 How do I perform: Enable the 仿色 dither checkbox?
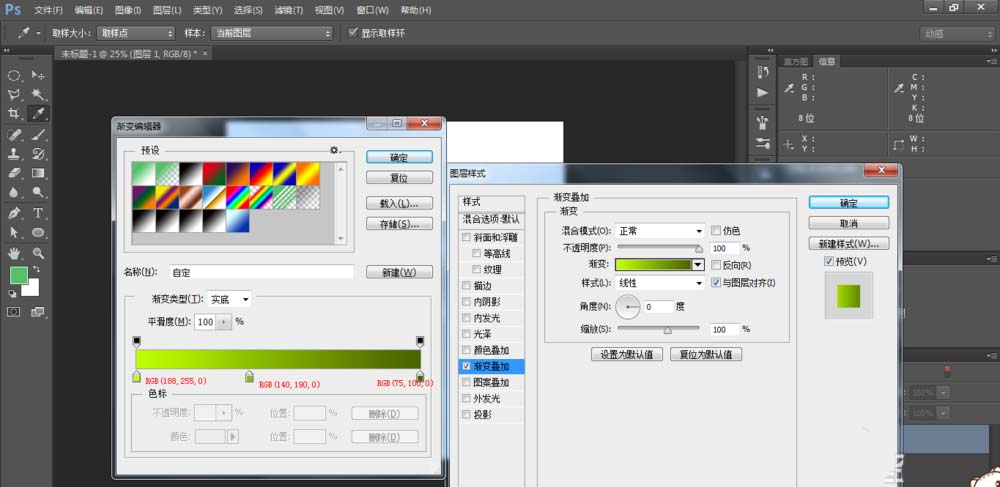point(716,231)
